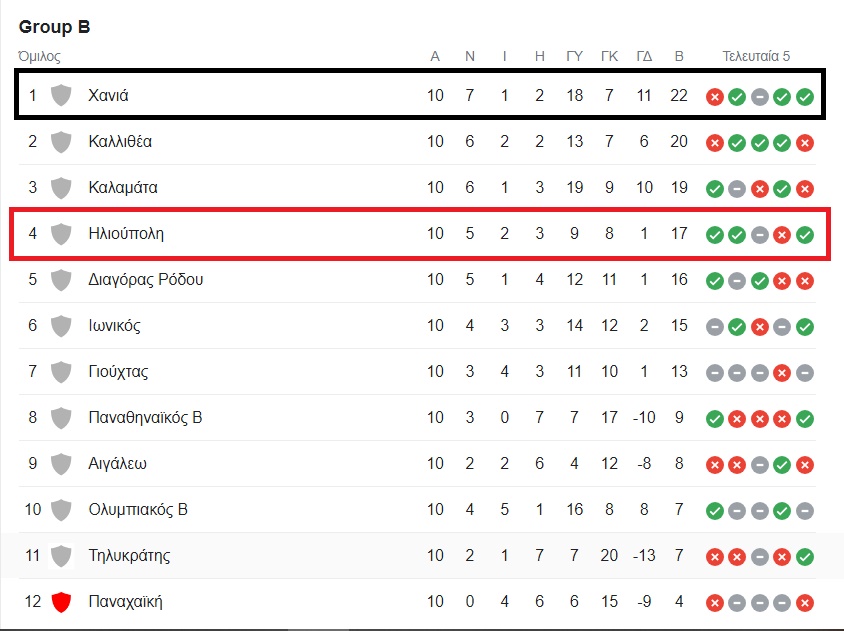
Task: Click the shield icon next to Καλλιθέα
Action: [x=61, y=142]
